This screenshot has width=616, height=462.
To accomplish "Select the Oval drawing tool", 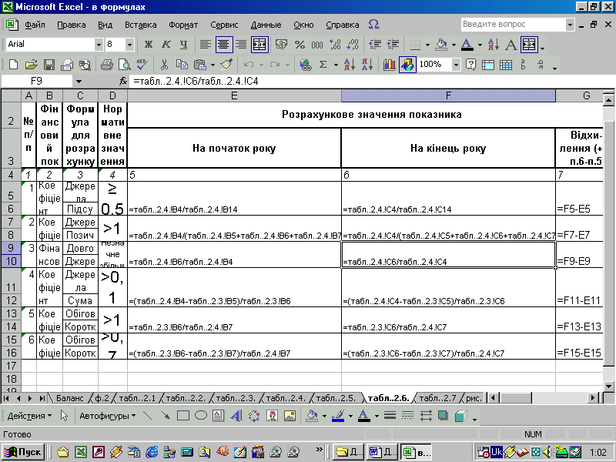I will [x=200, y=415].
